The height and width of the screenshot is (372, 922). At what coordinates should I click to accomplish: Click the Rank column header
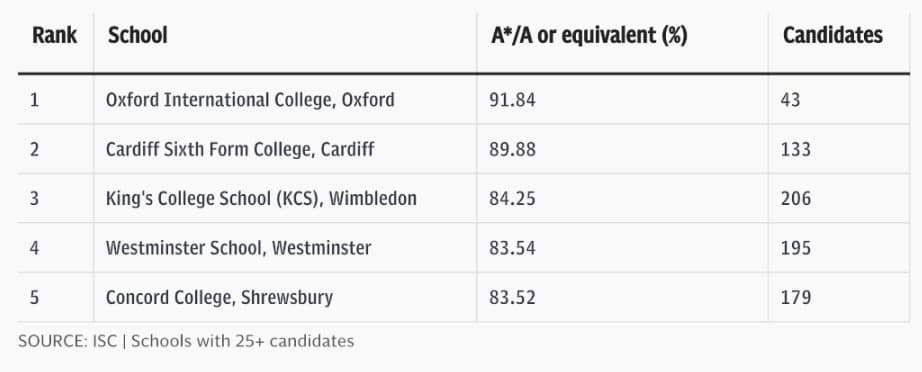tap(54, 36)
